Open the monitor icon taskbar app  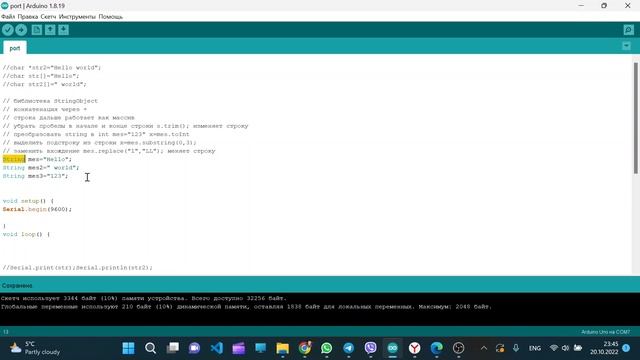point(260,348)
